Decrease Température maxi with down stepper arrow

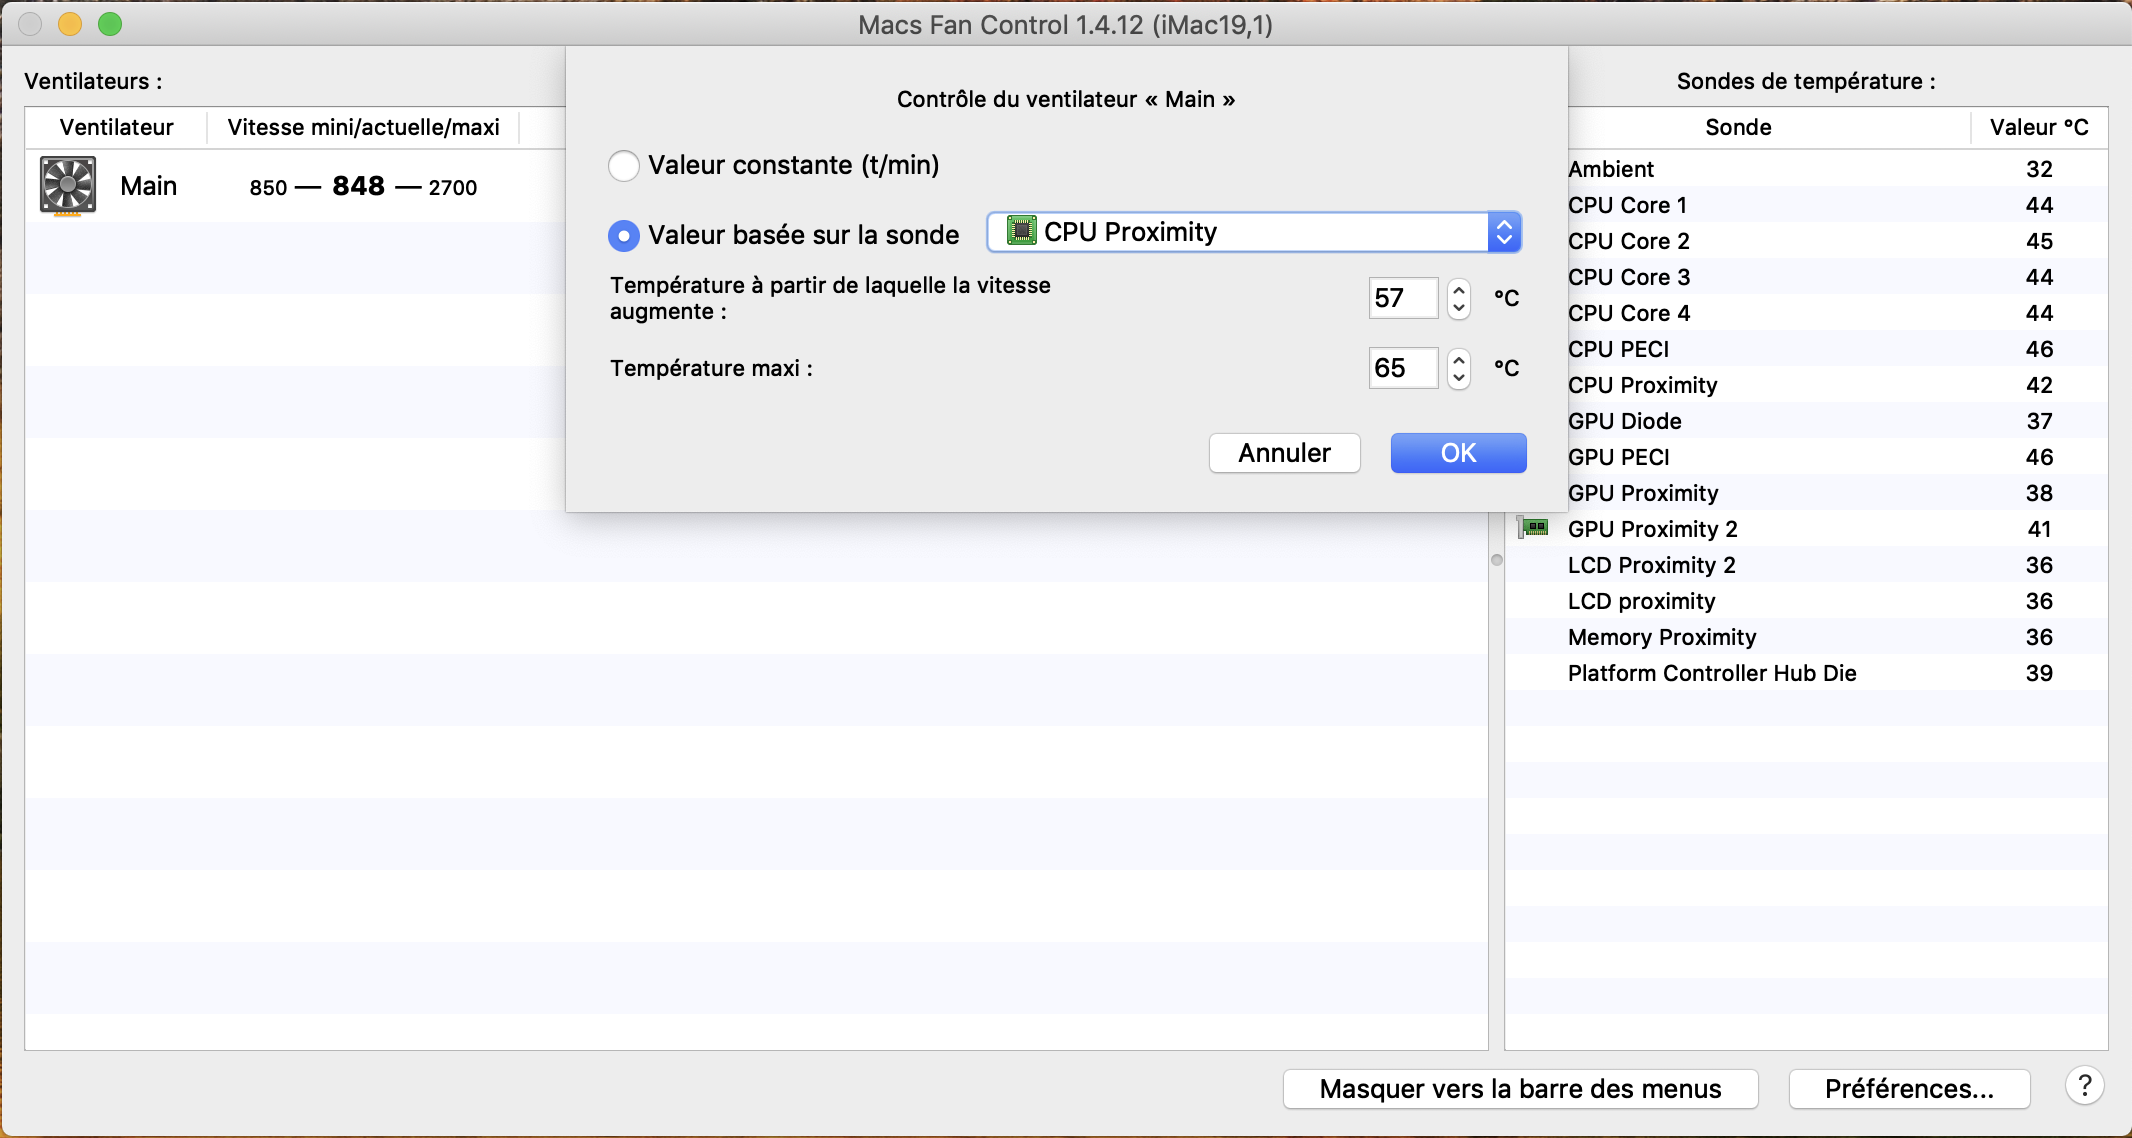pos(1459,378)
